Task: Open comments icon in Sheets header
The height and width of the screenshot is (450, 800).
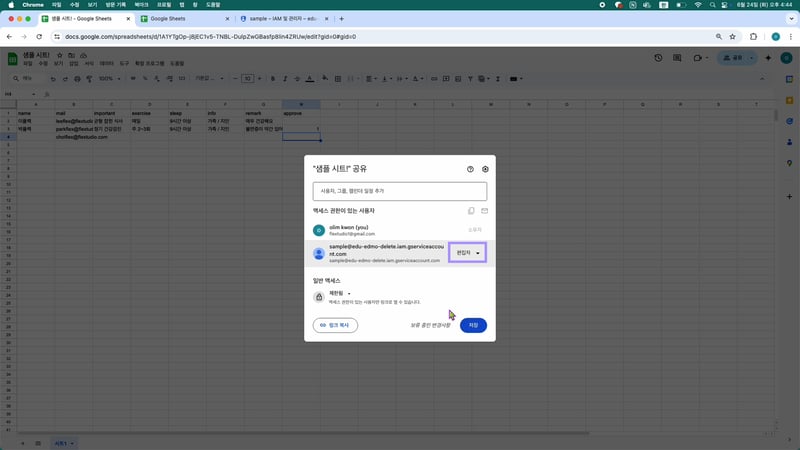Action: click(x=677, y=58)
